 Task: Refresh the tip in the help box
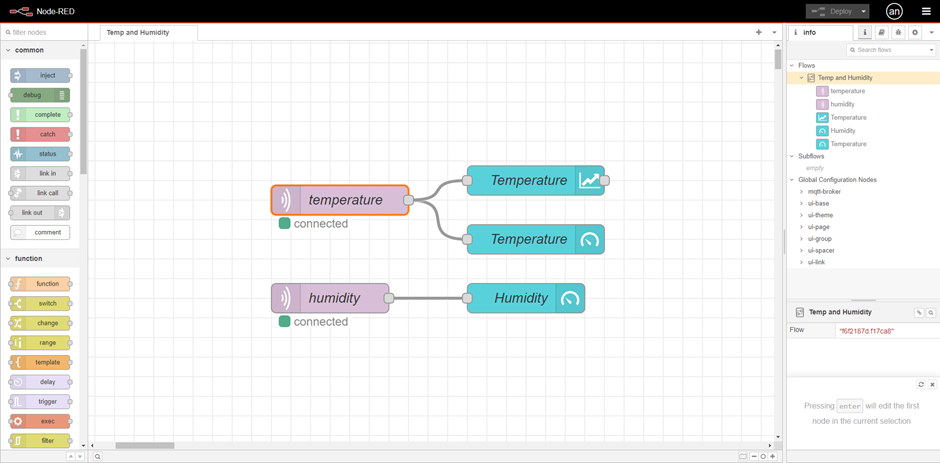tap(921, 384)
